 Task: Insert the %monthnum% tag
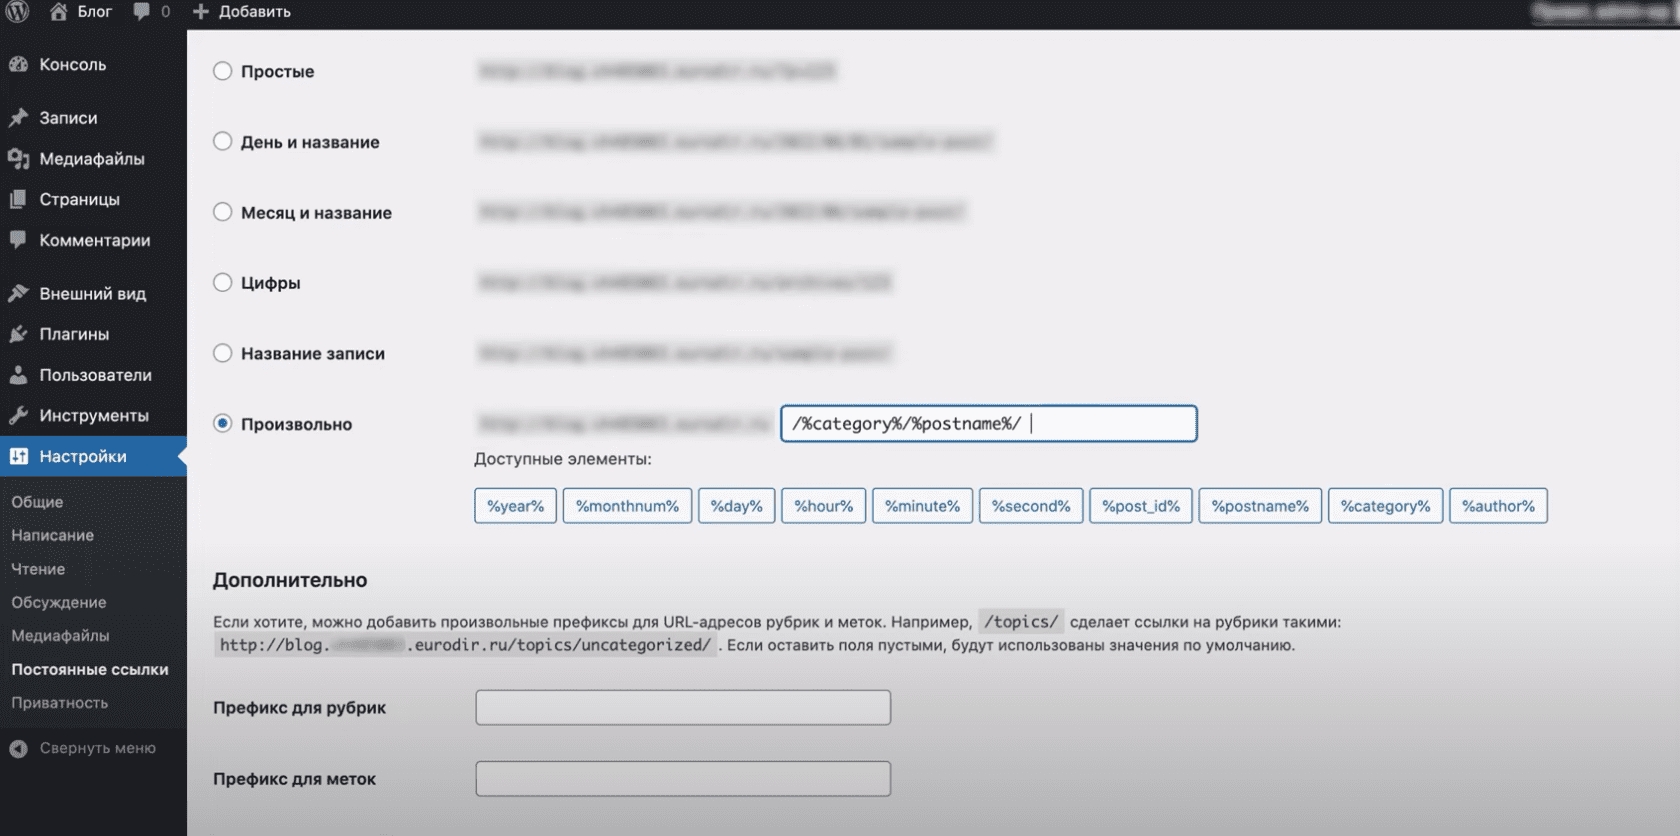point(627,506)
